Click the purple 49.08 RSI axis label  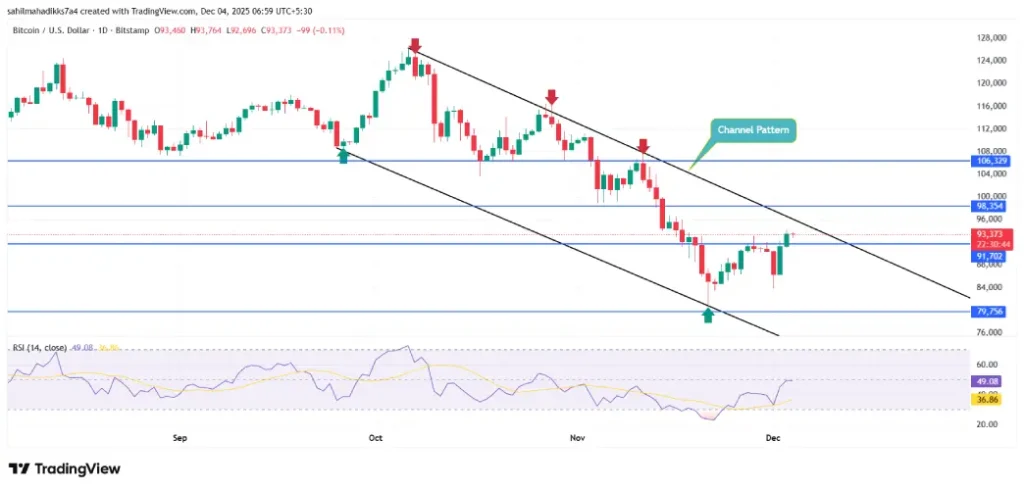(988, 381)
